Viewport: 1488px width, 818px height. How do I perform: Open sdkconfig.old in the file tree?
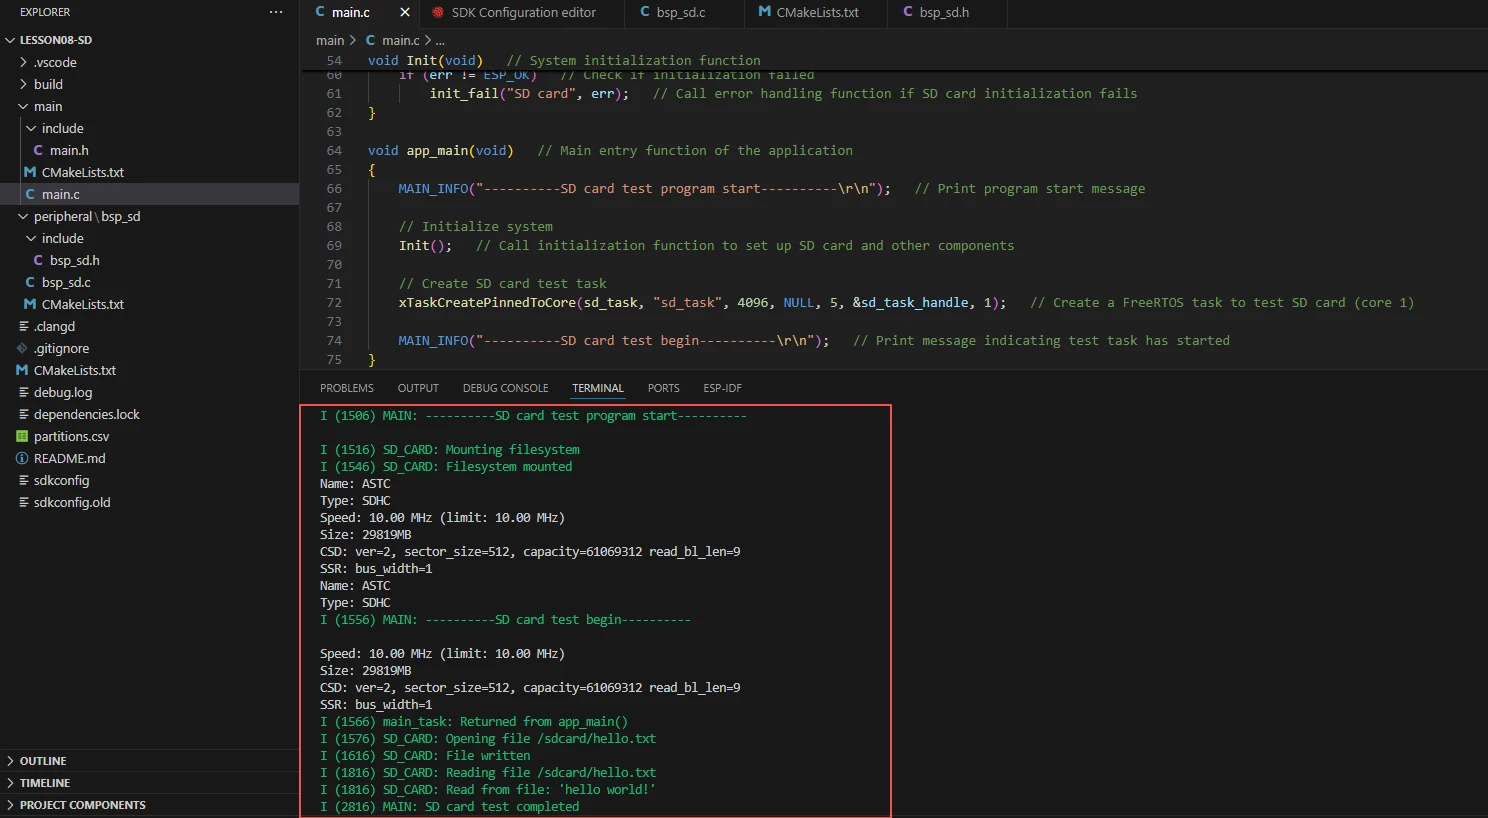tap(72, 502)
